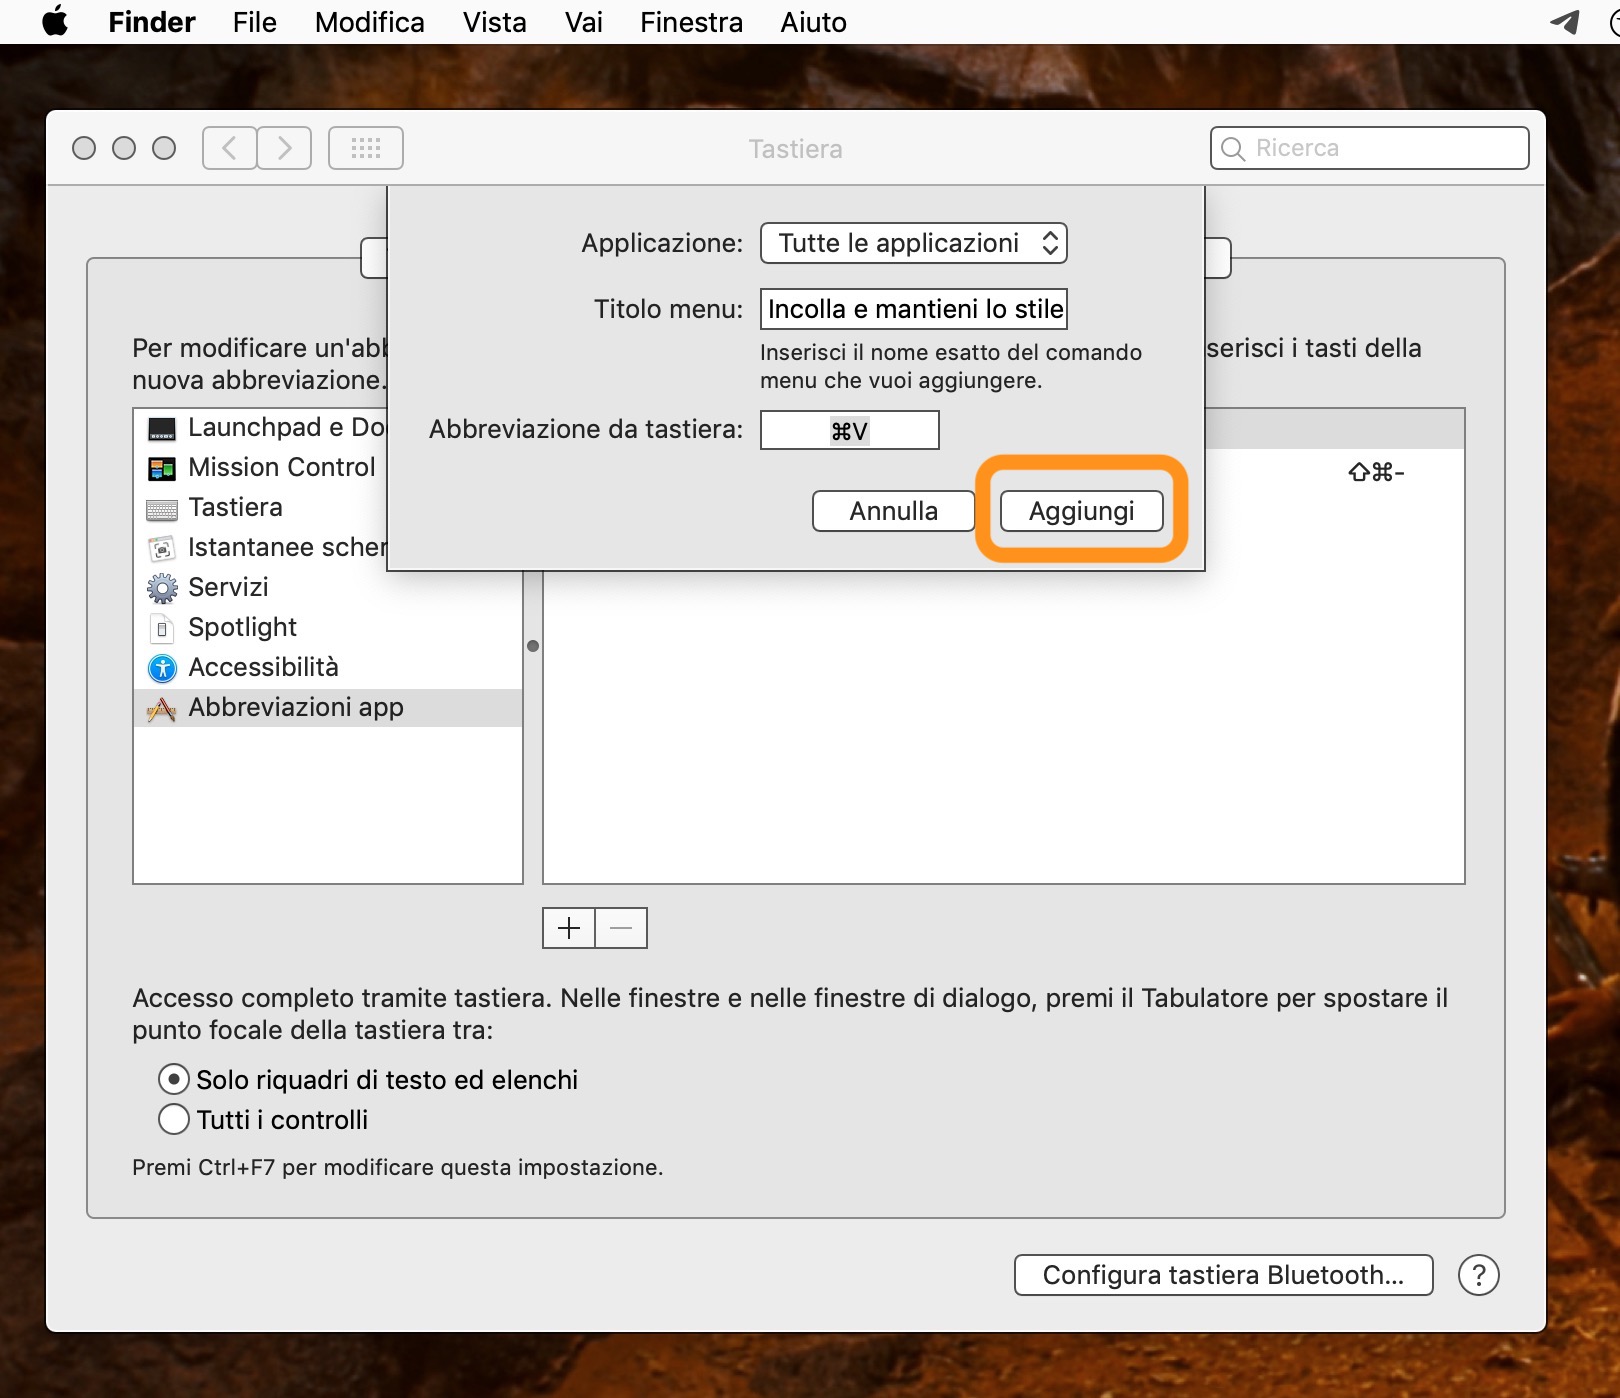1620x1398 pixels.
Task: Click the ⇧⌘- shortcut entry
Action: [x=1376, y=472]
